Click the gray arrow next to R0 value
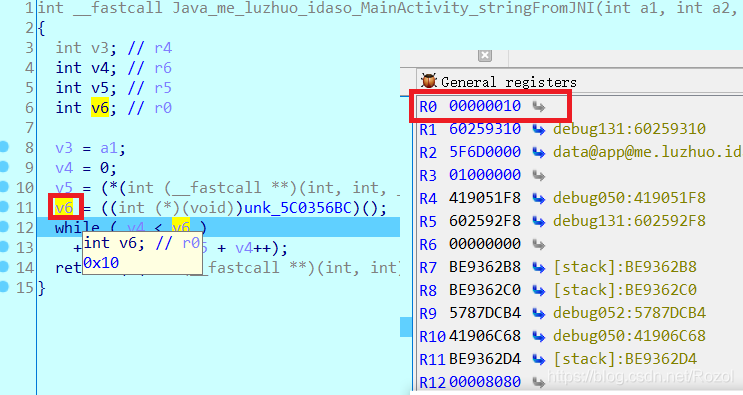This screenshot has width=743, height=395. pos(538,107)
